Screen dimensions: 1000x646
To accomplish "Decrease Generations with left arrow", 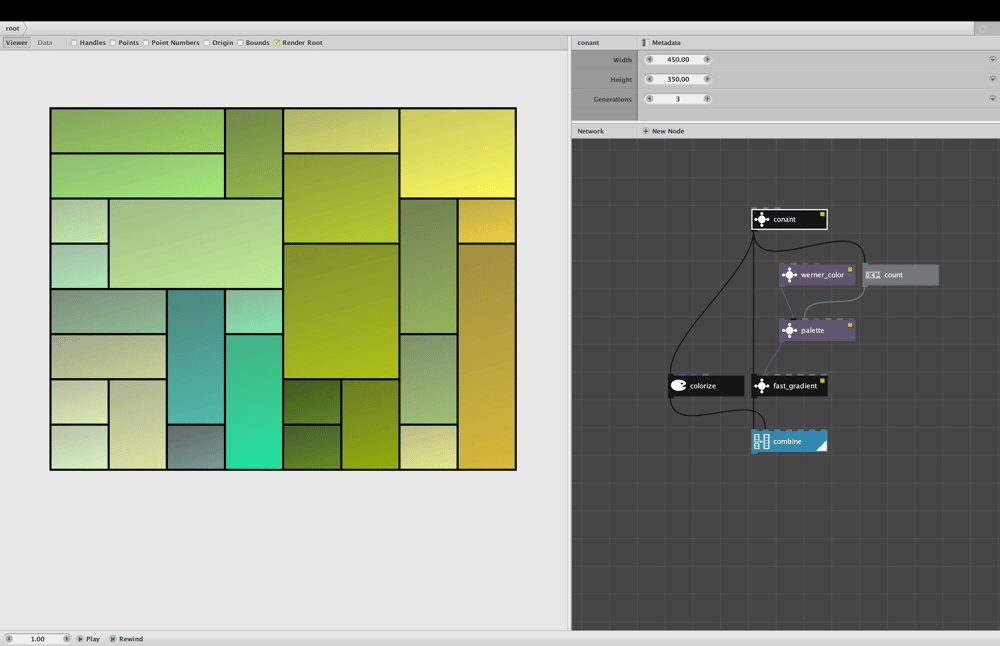I will pos(650,99).
